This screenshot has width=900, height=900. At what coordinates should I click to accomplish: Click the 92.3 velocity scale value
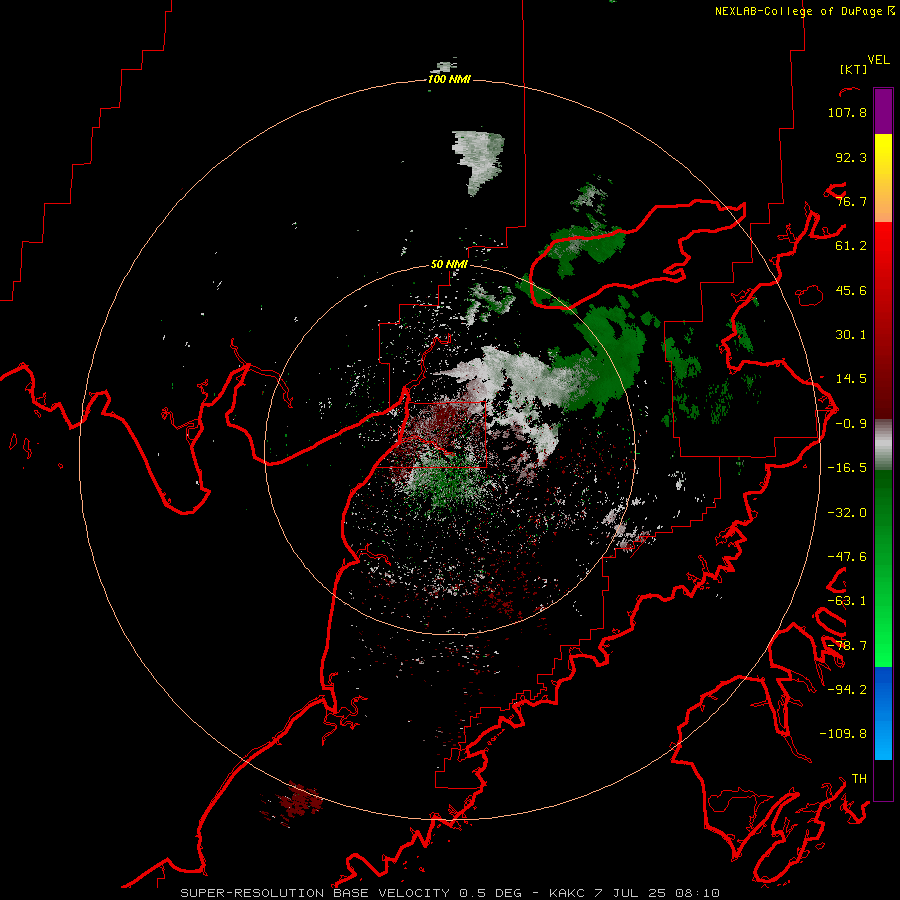point(851,157)
